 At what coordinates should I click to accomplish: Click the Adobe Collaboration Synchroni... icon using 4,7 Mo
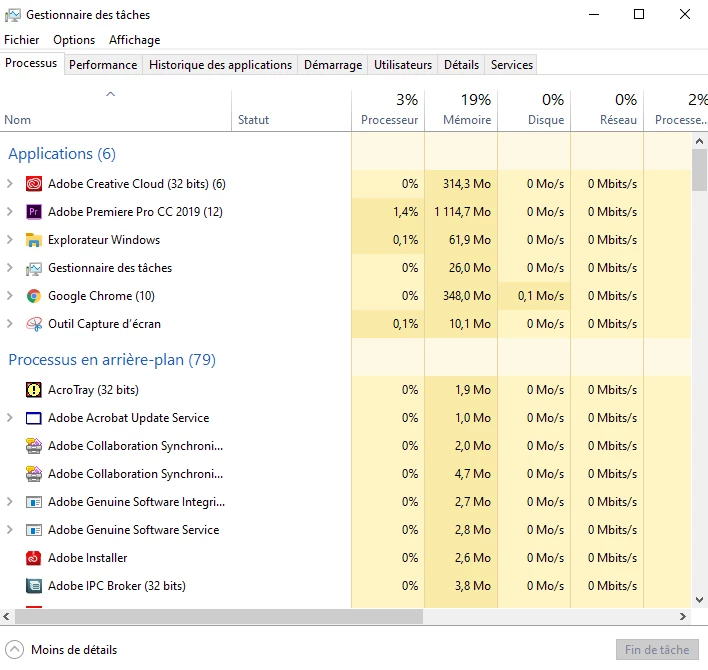pyautogui.click(x=34, y=474)
